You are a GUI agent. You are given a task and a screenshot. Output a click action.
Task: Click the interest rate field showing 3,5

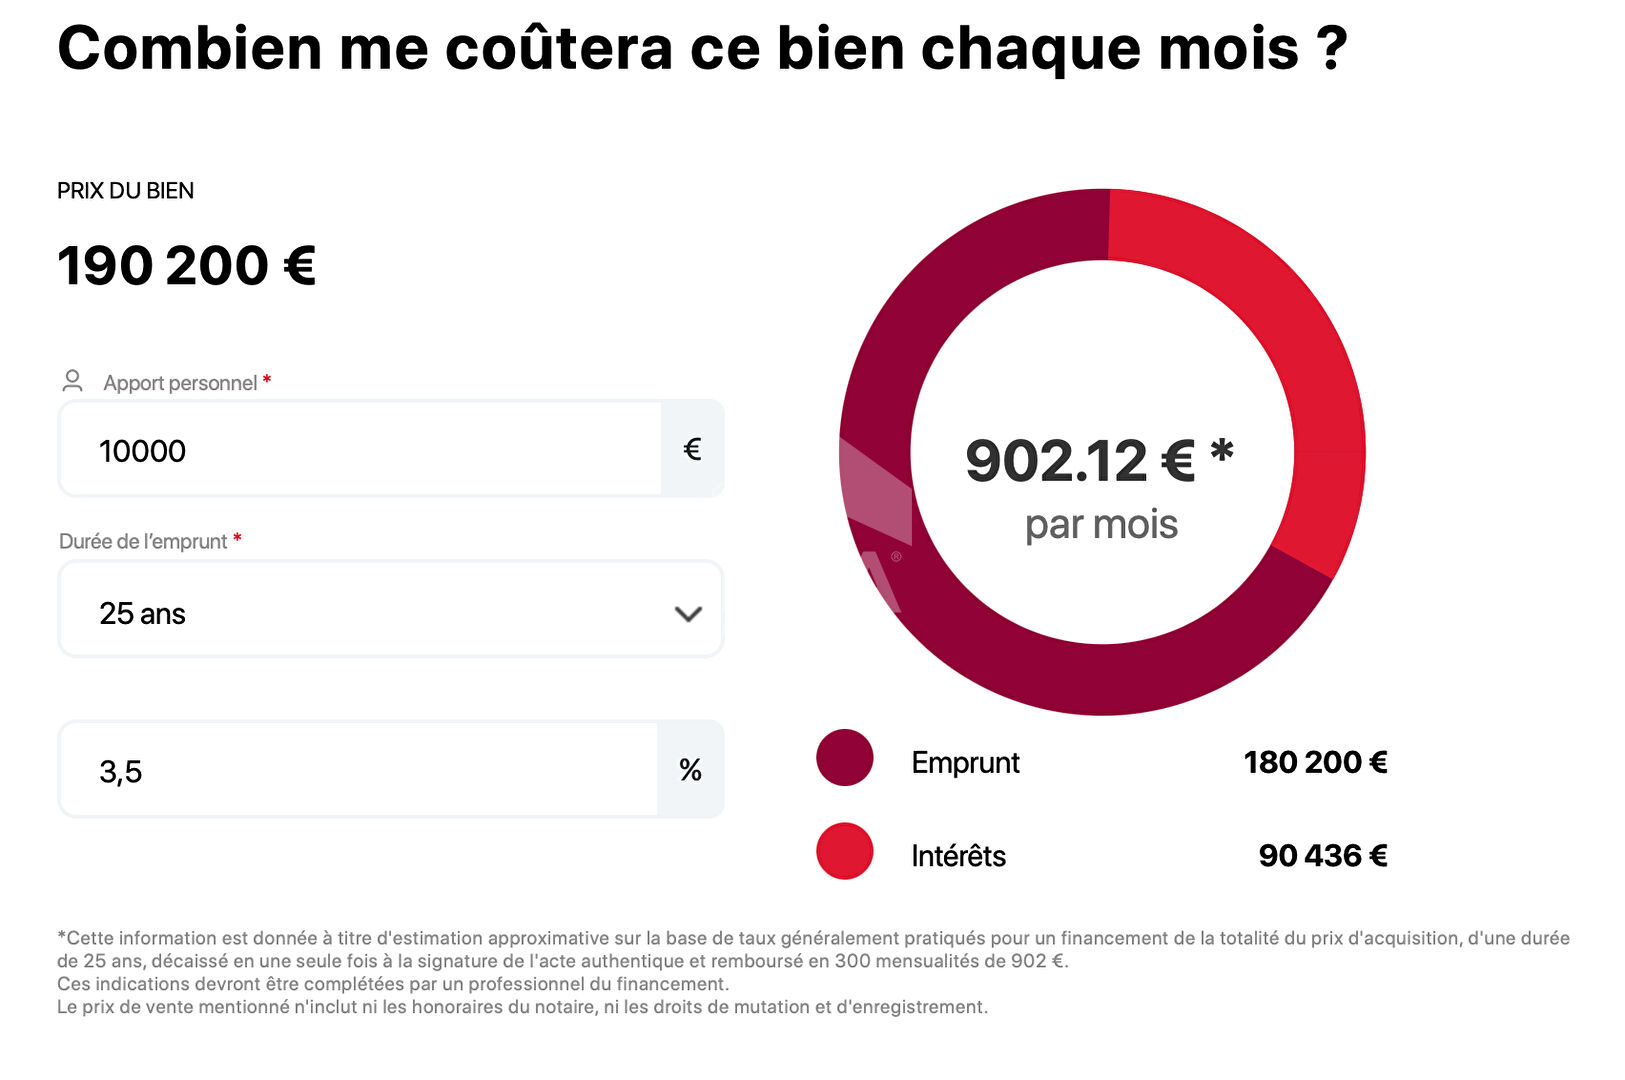click(x=358, y=770)
